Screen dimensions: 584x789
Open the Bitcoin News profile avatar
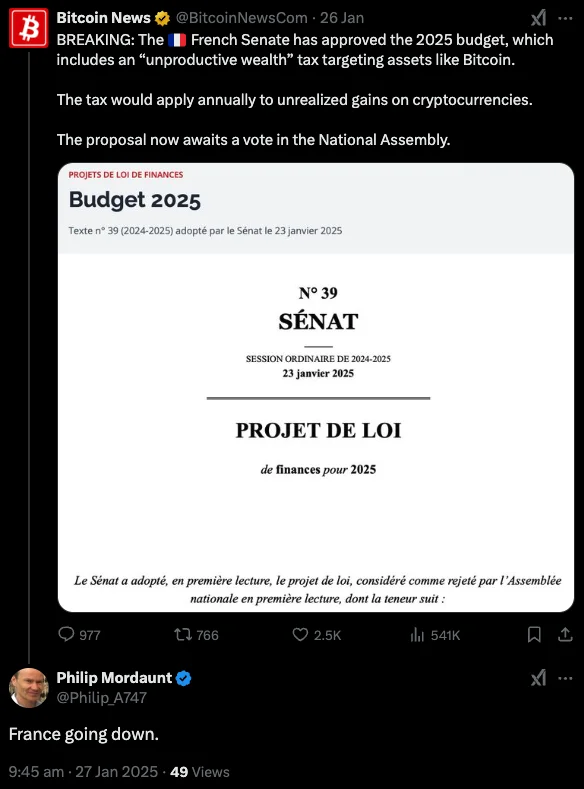pos(29,28)
